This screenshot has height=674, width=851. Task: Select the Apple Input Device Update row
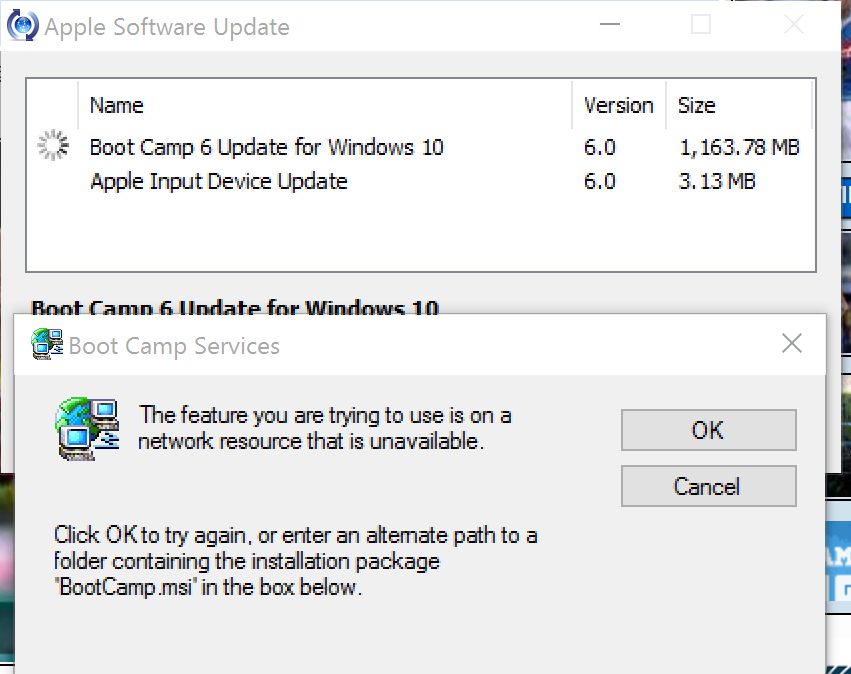[x=219, y=181]
